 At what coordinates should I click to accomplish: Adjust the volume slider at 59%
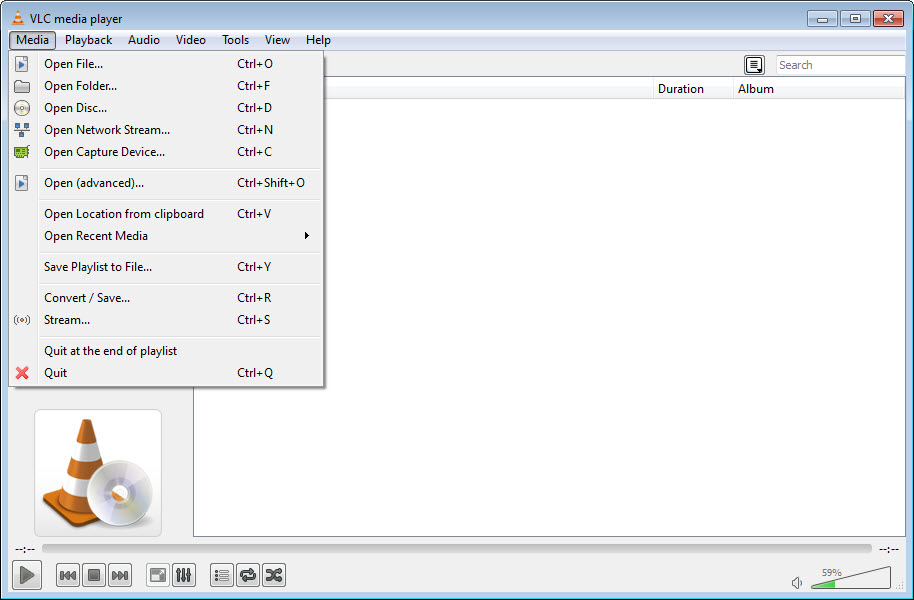click(851, 578)
